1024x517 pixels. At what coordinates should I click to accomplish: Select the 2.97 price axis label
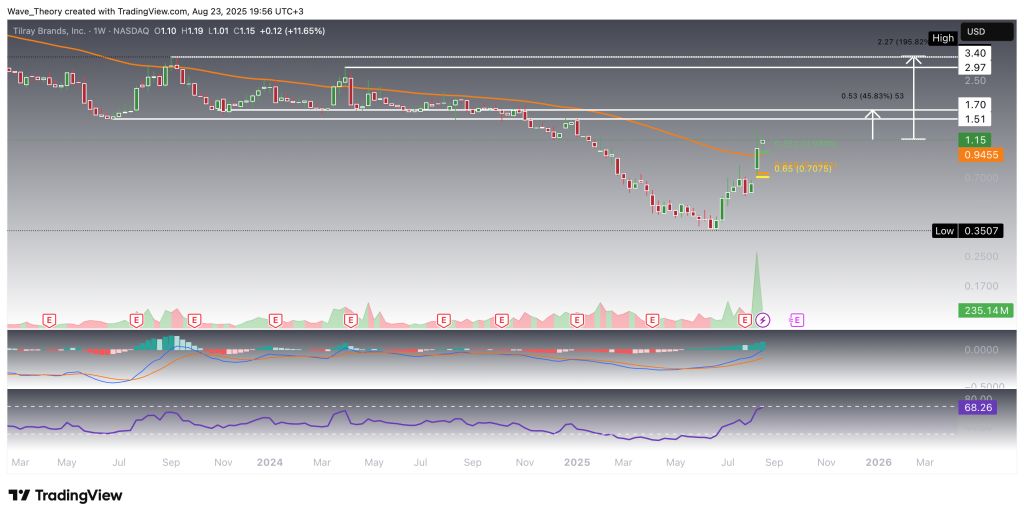[x=975, y=67]
